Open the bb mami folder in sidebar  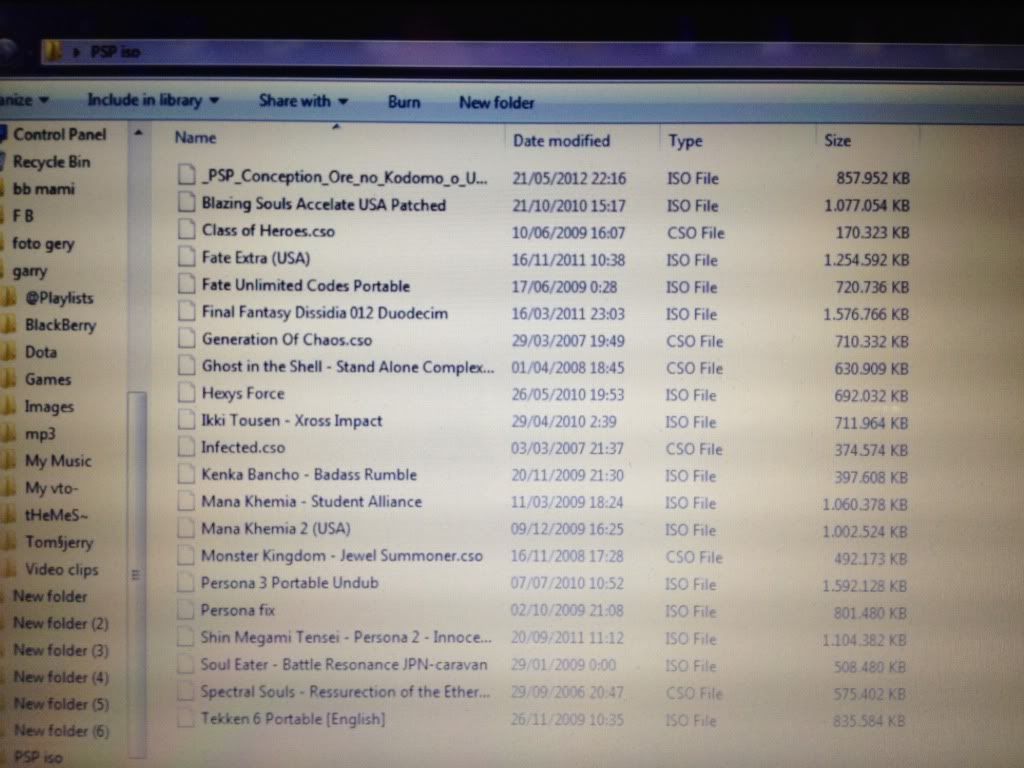pyautogui.click(x=44, y=189)
